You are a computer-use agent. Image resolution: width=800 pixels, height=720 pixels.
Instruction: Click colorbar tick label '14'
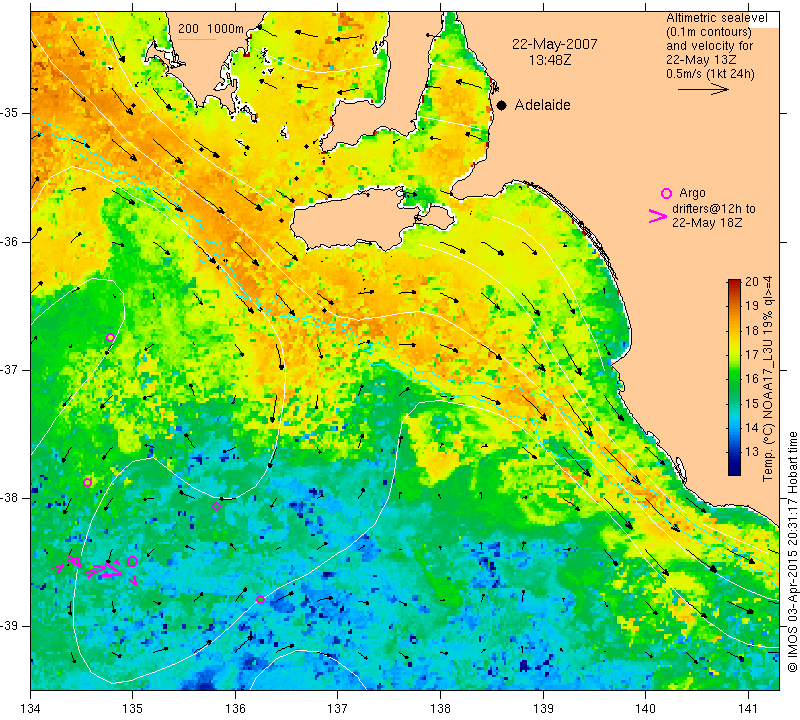coord(752,427)
